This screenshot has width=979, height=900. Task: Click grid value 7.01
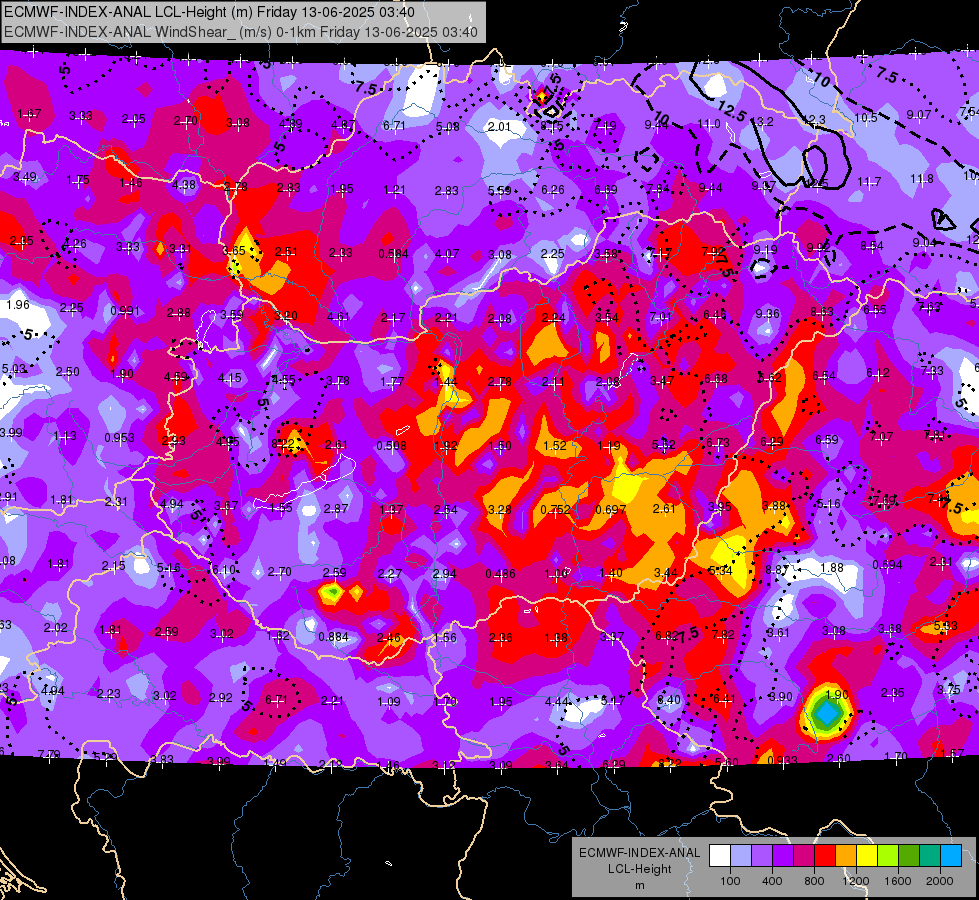pos(661,317)
